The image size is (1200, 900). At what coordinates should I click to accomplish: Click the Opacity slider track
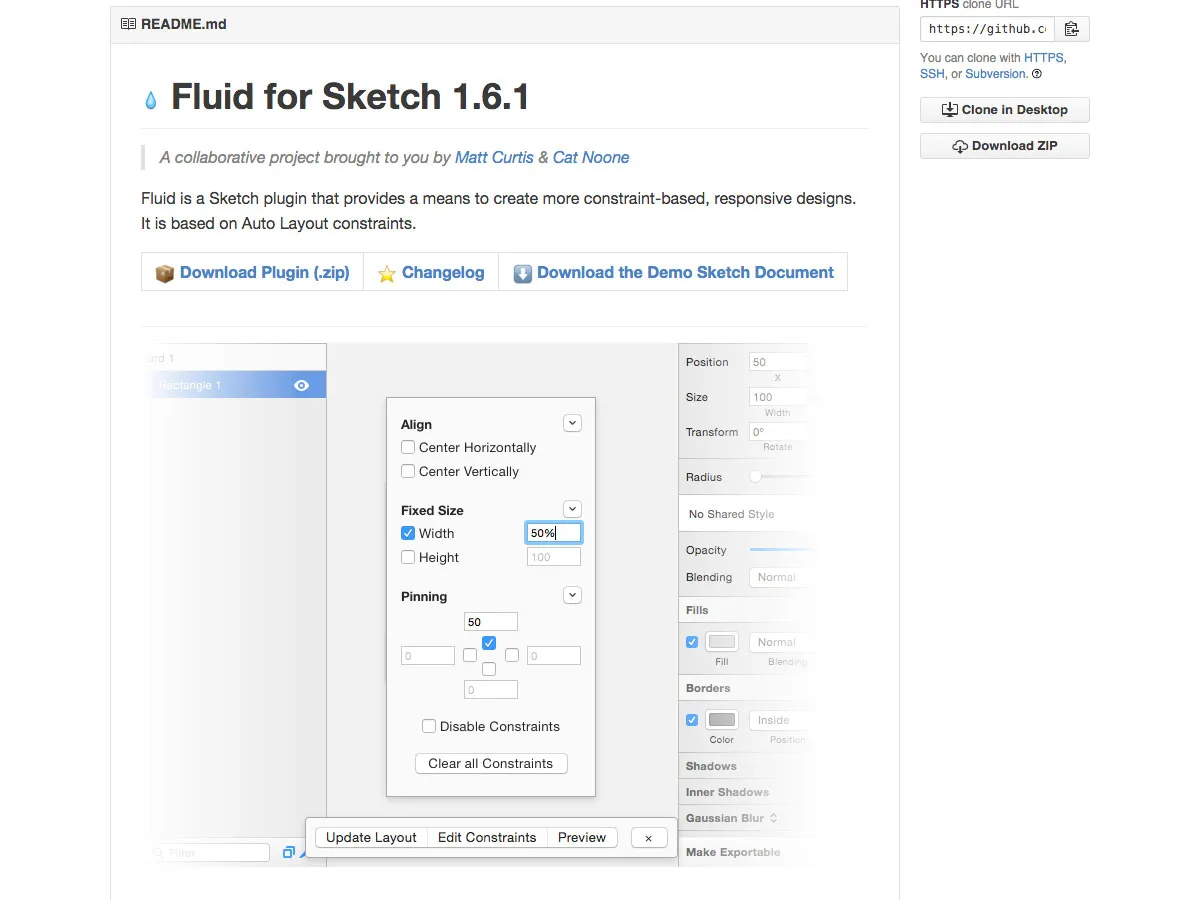[780, 550]
